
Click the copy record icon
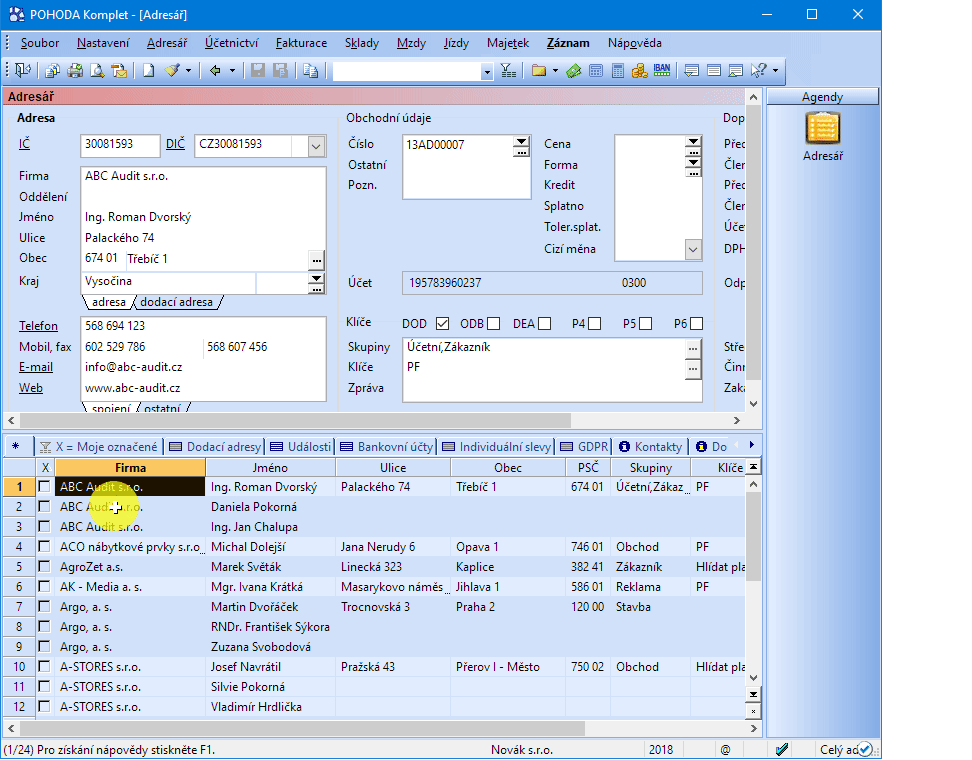point(311,71)
